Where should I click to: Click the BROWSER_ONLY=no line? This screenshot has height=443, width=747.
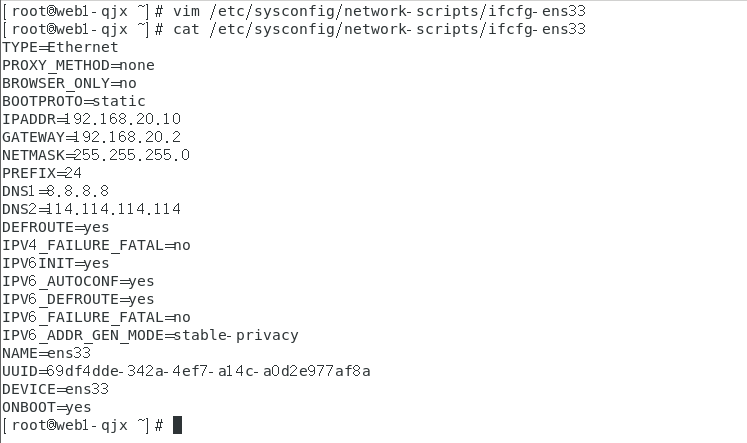pyautogui.click(x=69, y=83)
